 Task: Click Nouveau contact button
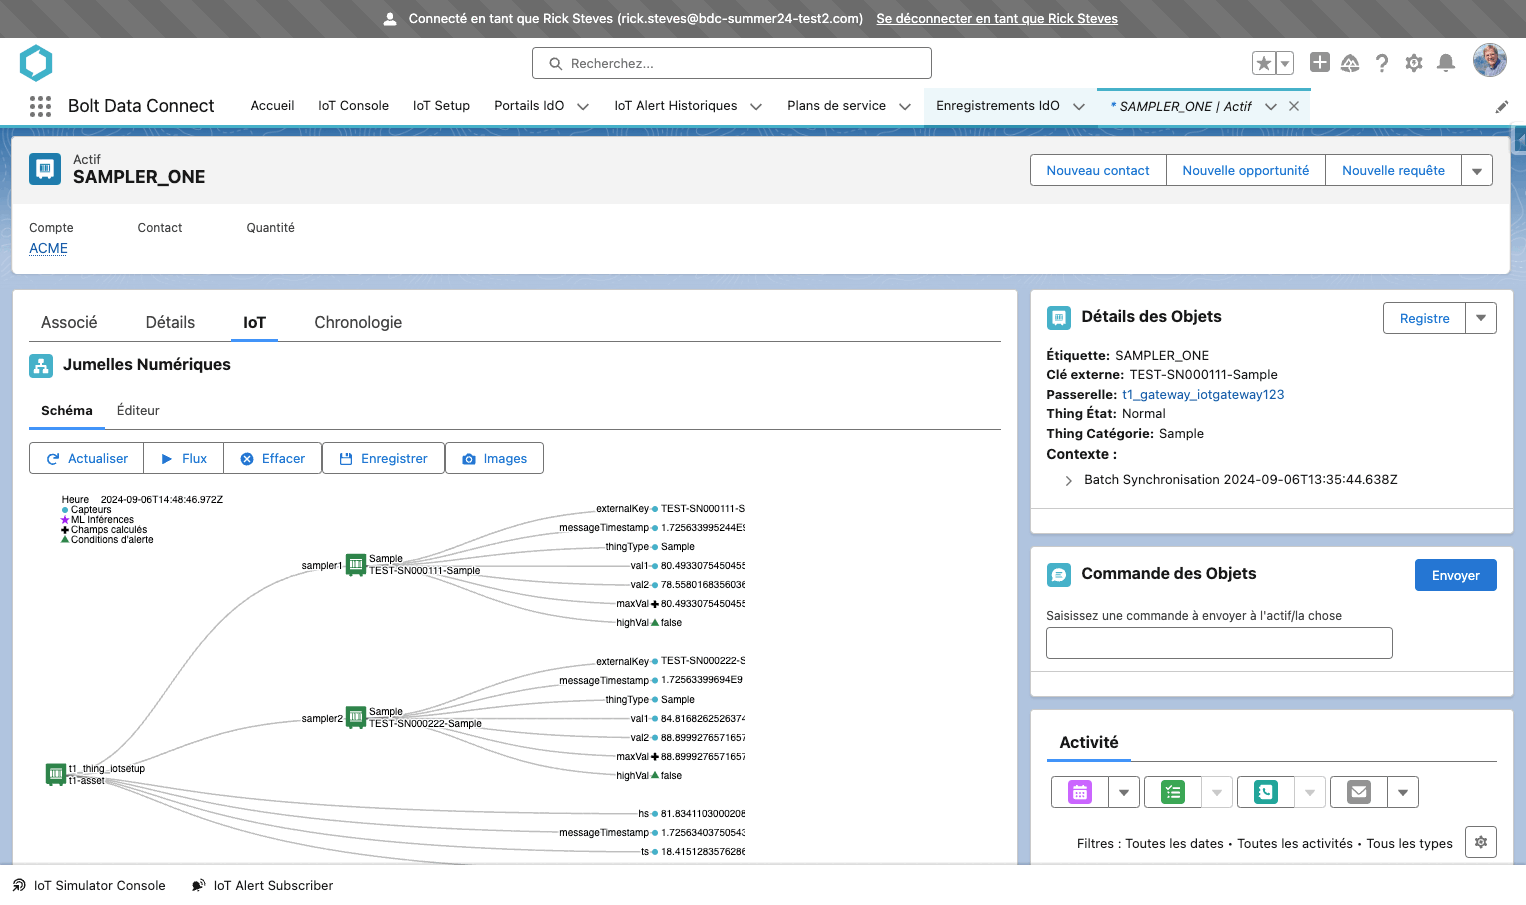click(x=1098, y=170)
